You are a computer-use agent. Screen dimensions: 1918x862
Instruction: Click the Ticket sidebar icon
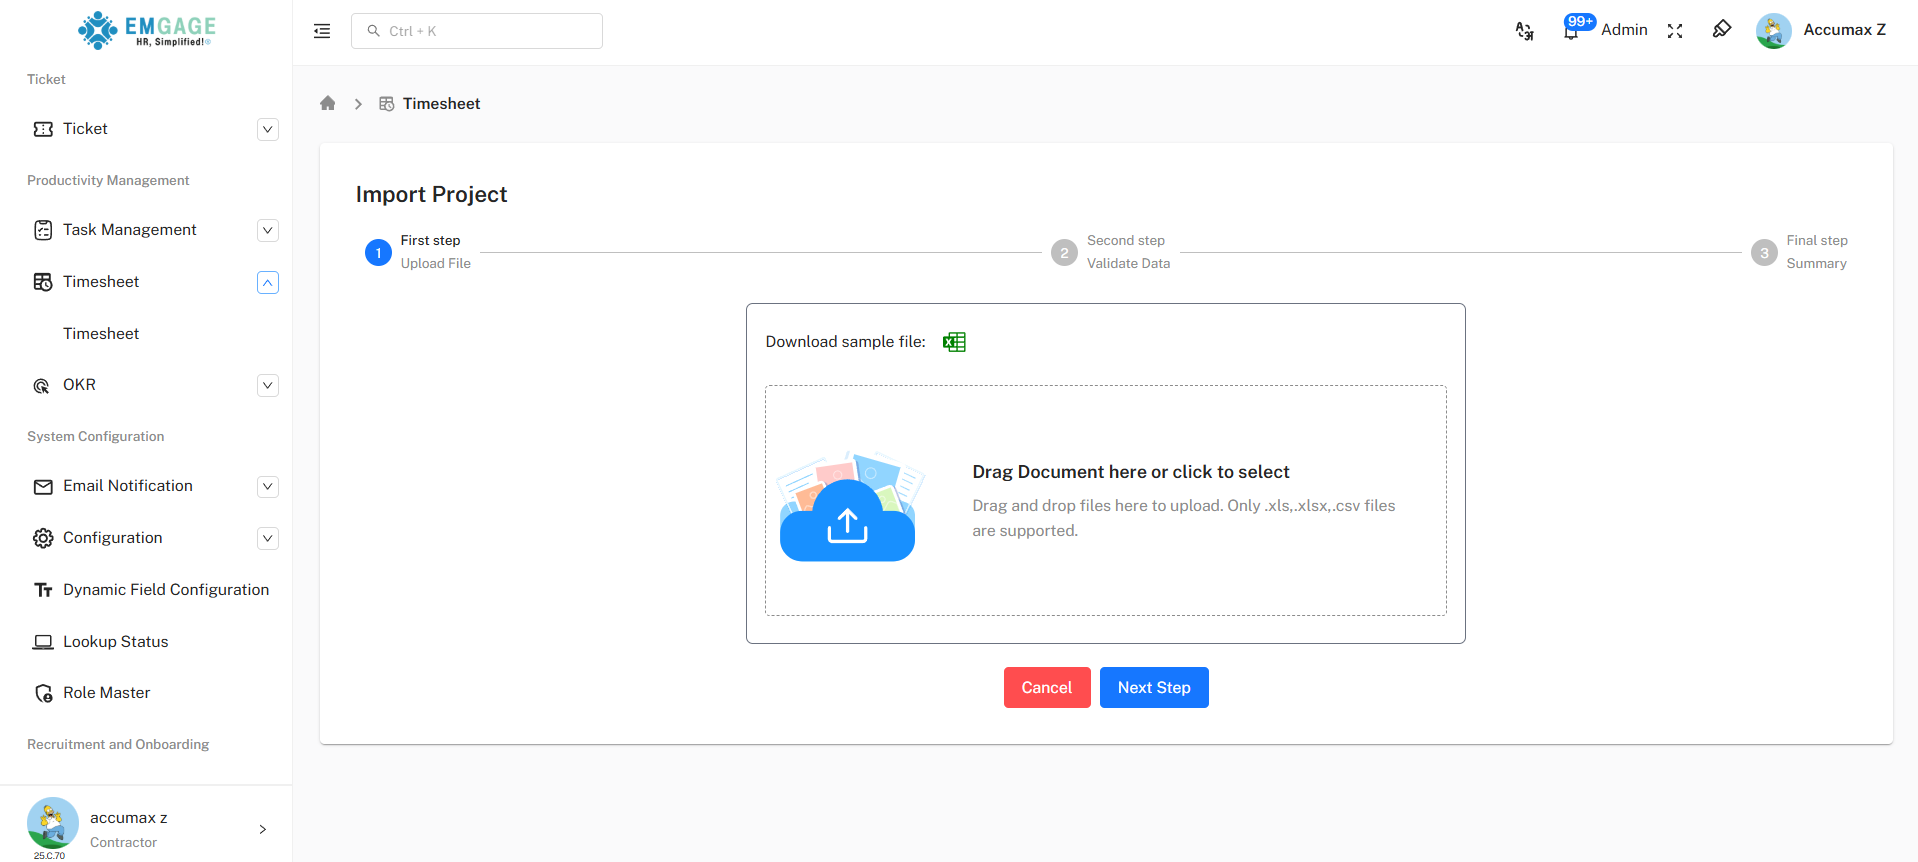43,129
